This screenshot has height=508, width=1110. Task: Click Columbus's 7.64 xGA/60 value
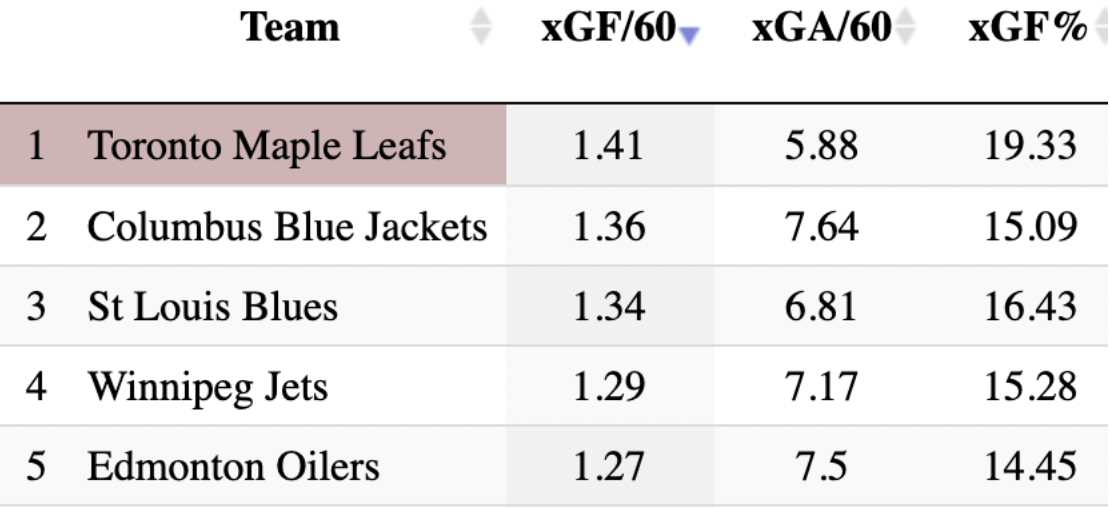coord(821,227)
